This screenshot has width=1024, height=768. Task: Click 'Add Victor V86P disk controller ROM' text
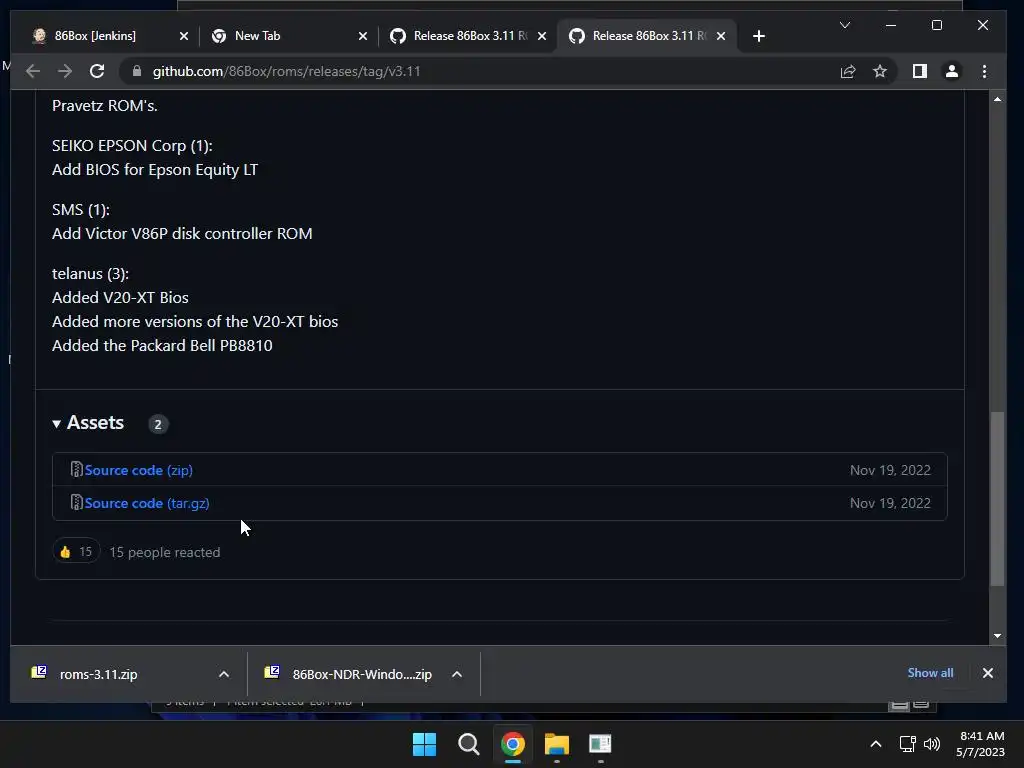pos(182,234)
